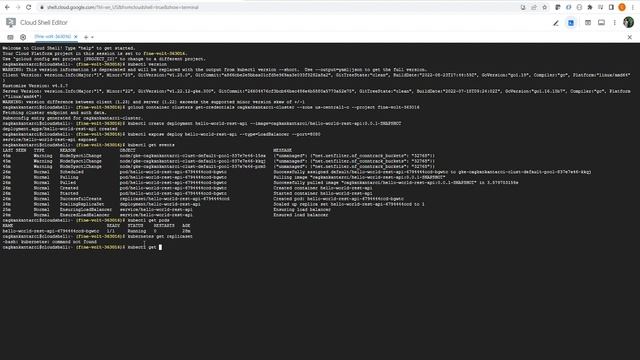Open the Extensions puzzle piece menu

click(x=590, y=7)
